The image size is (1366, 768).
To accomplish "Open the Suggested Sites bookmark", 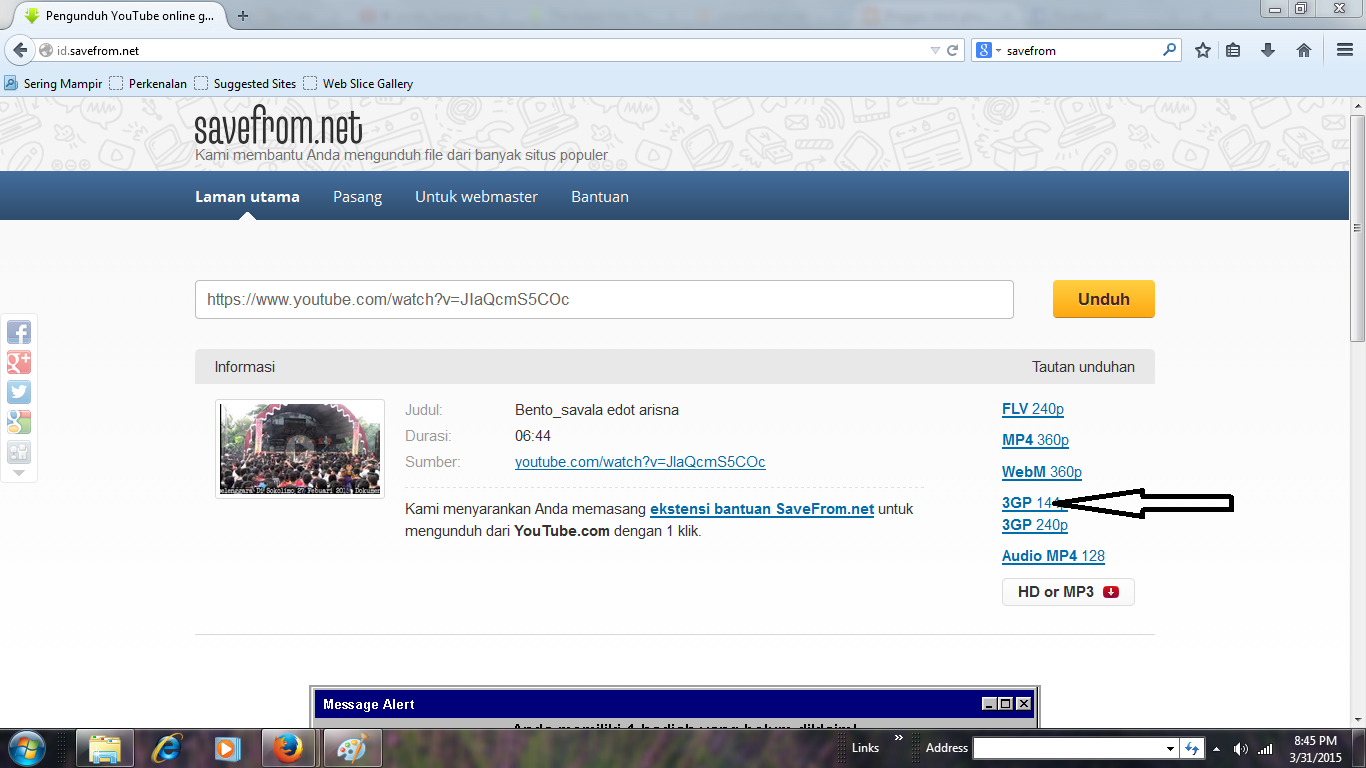I will coord(245,84).
